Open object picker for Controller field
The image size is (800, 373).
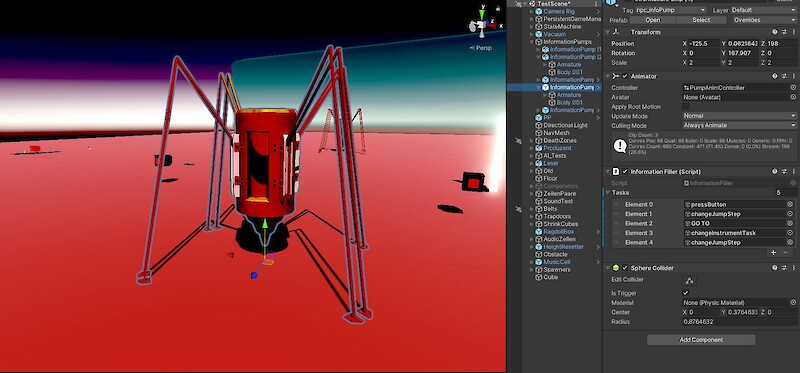[x=793, y=88]
